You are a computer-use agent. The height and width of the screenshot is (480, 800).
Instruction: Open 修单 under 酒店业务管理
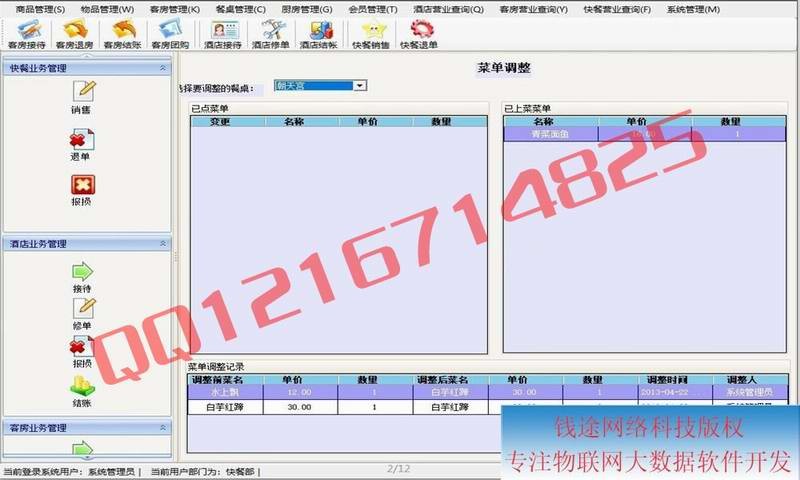[x=83, y=314]
